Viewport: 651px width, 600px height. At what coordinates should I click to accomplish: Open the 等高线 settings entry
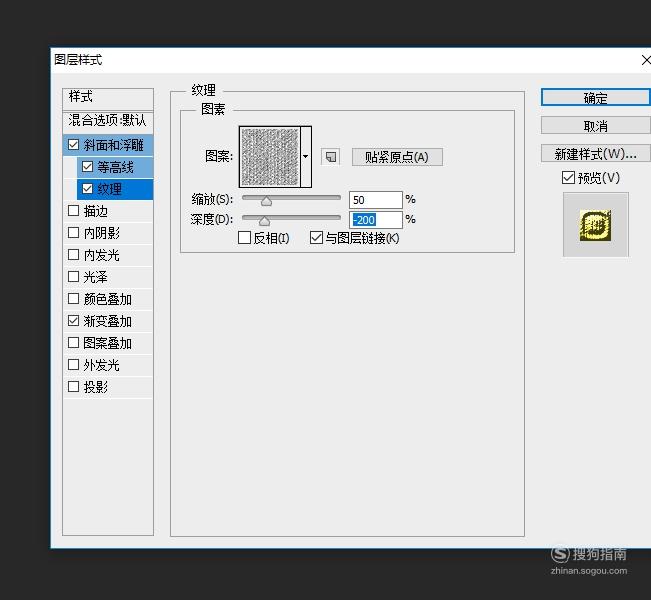115,167
